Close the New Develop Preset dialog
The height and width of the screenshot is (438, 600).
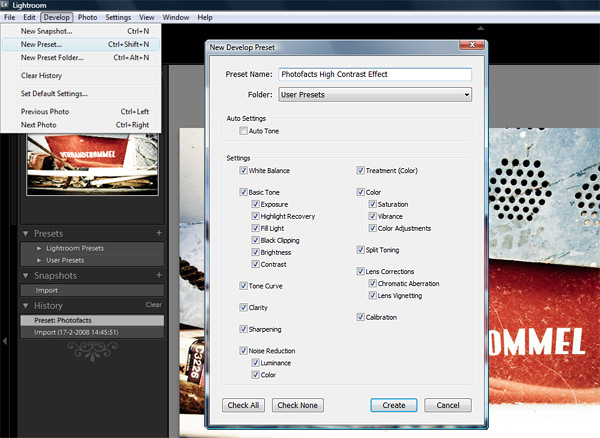click(472, 45)
